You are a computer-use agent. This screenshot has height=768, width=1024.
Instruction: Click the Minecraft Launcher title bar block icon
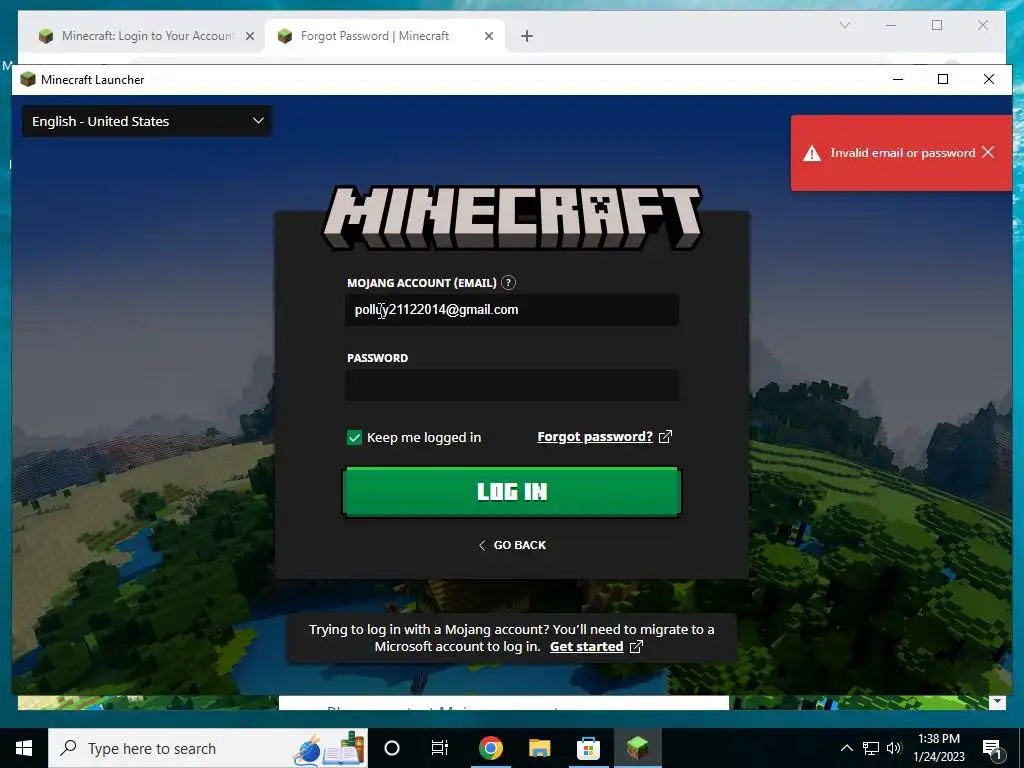(x=28, y=80)
